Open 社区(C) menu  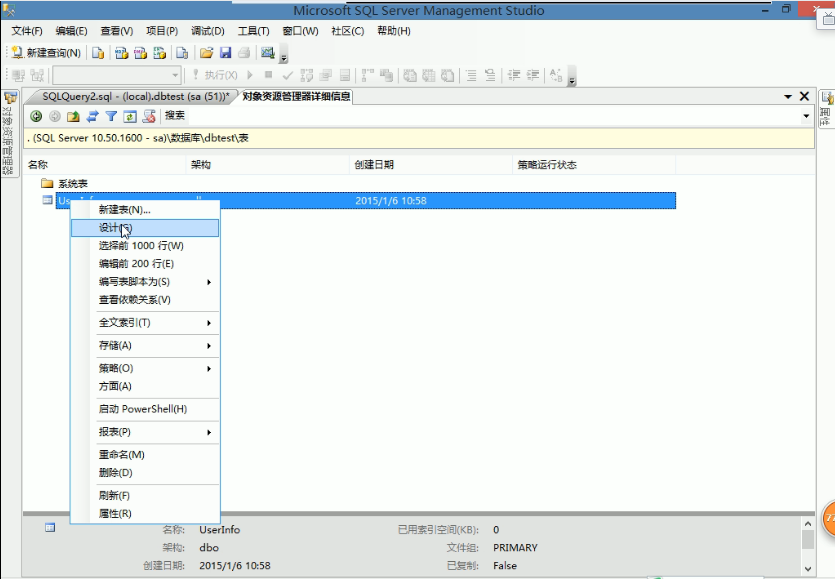coord(348,31)
